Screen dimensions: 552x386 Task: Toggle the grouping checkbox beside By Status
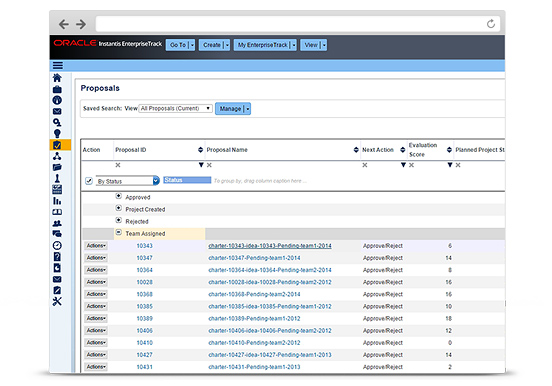tap(89, 181)
